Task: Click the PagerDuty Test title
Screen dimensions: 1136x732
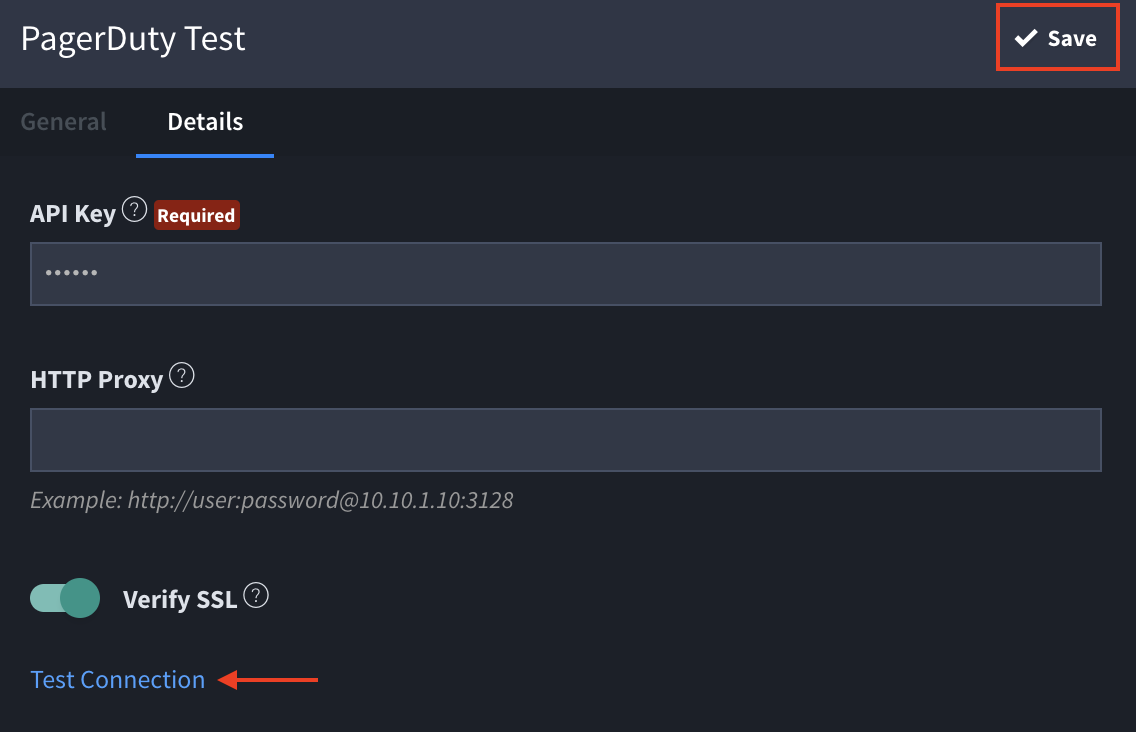Action: [x=133, y=39]
